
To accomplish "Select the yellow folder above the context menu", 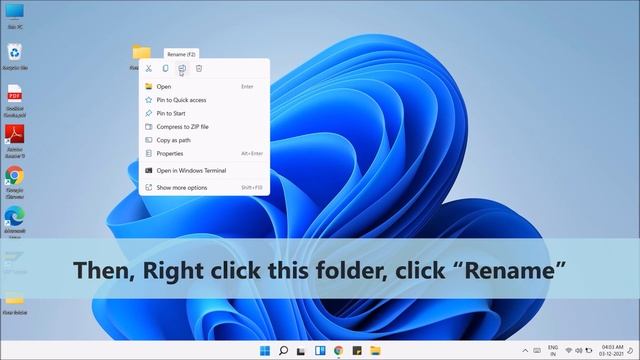I will [x=141, y=52].
